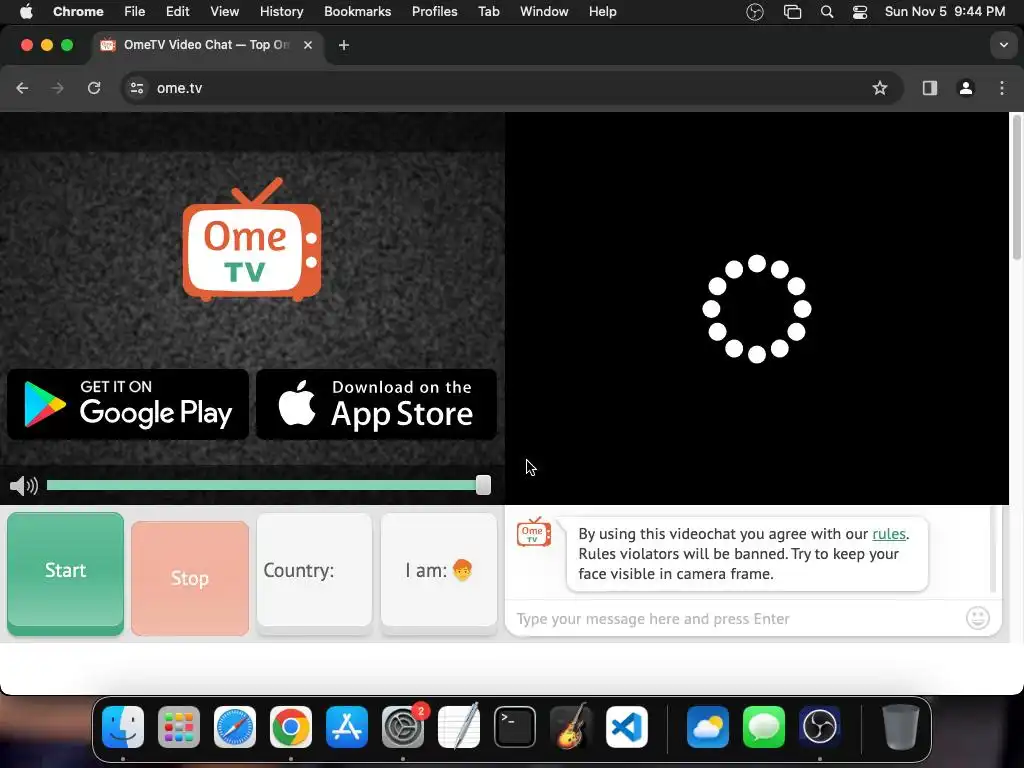Bookmark this page with the star icon
1024x768 pixels.
pyautogui.click(x=880, y=88)
